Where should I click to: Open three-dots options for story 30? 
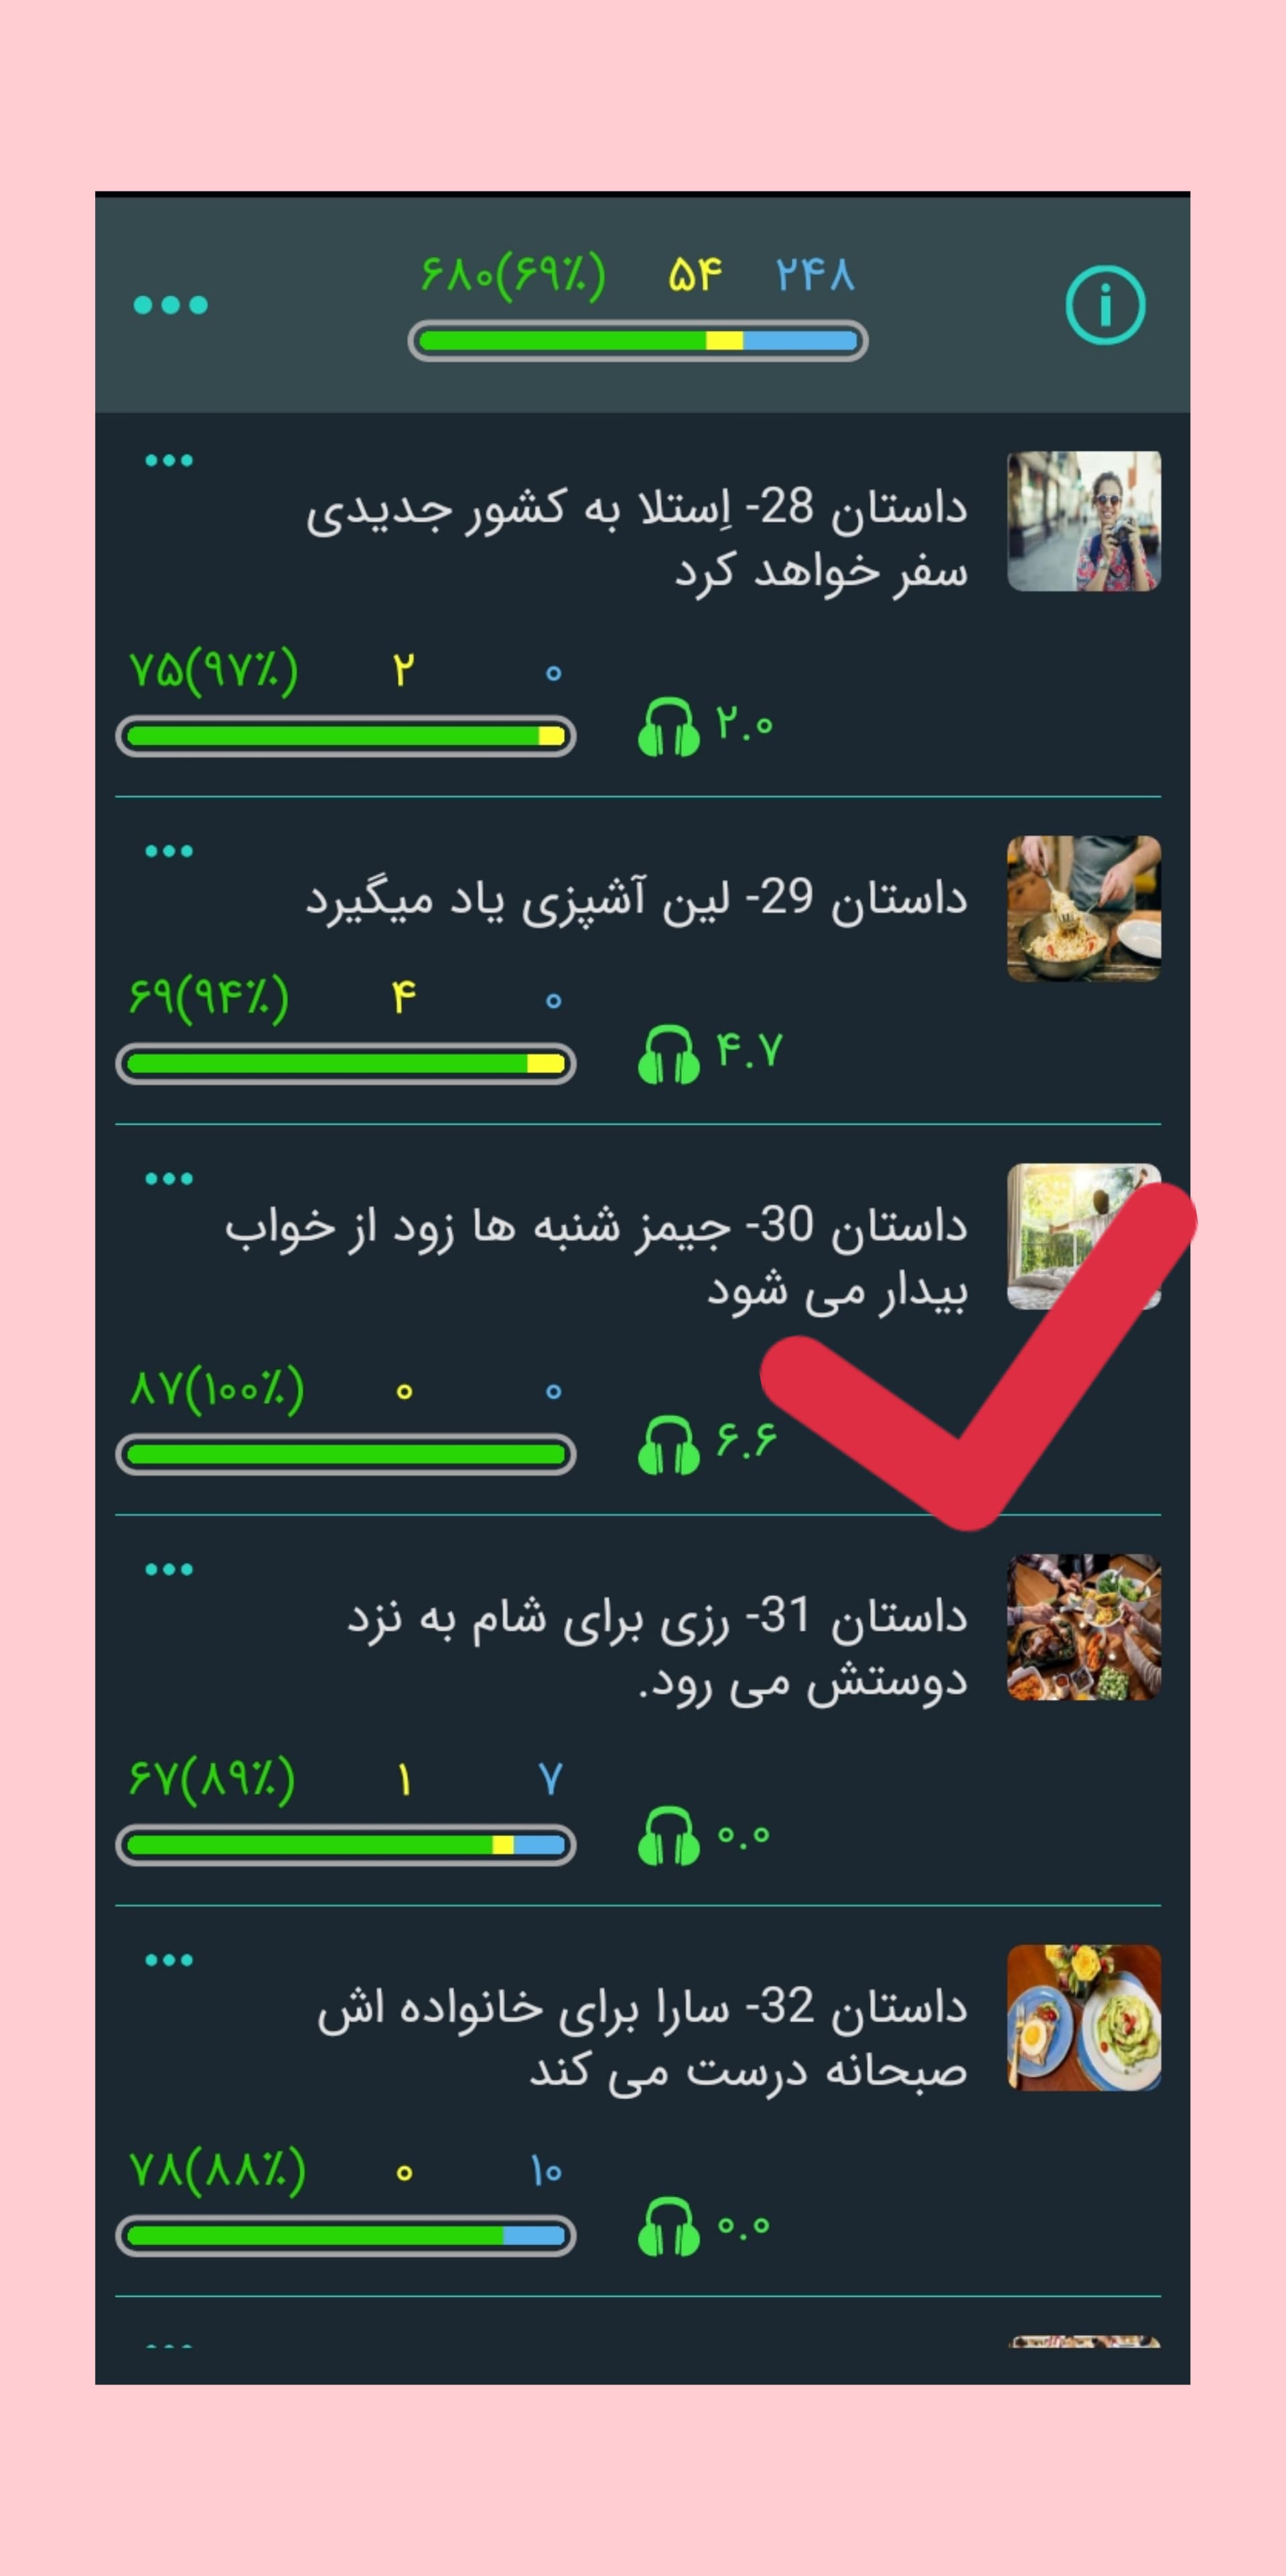[169, 1179]
